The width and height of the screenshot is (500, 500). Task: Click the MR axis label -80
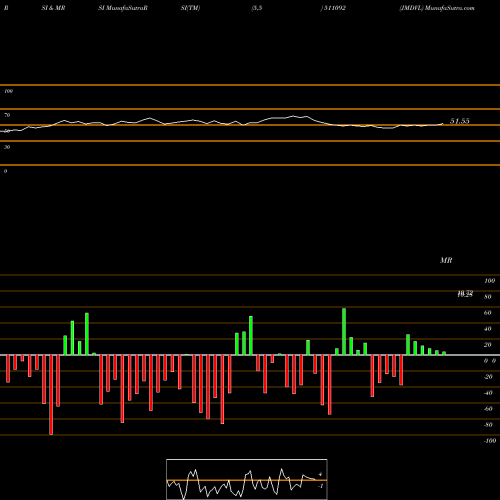point(488,425)
